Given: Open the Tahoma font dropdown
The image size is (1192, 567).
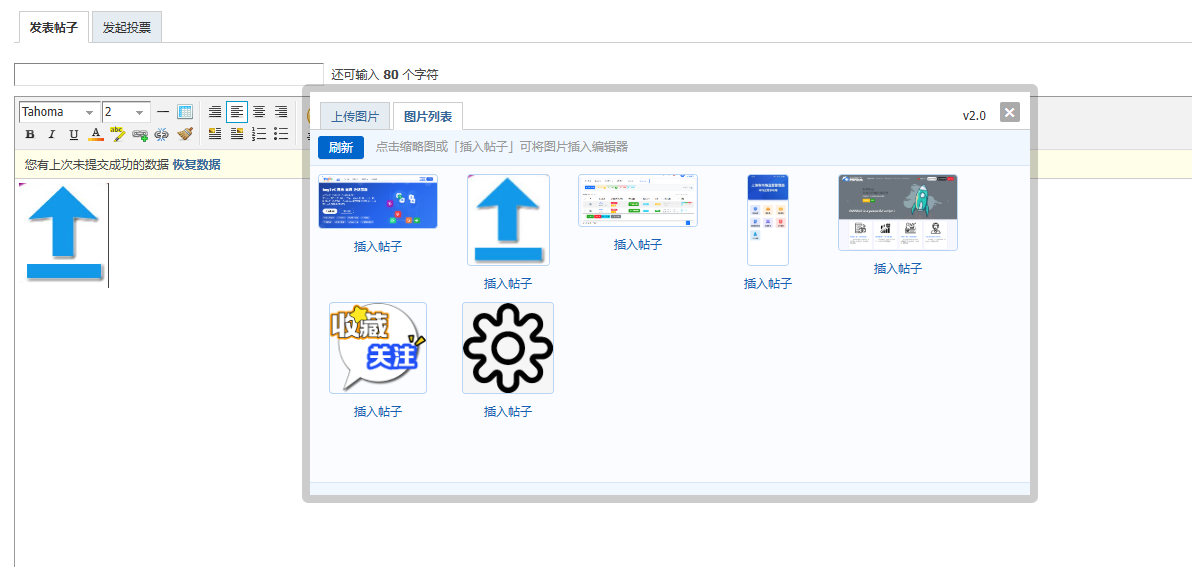Looking at the screenshot, I should point(59,112).
